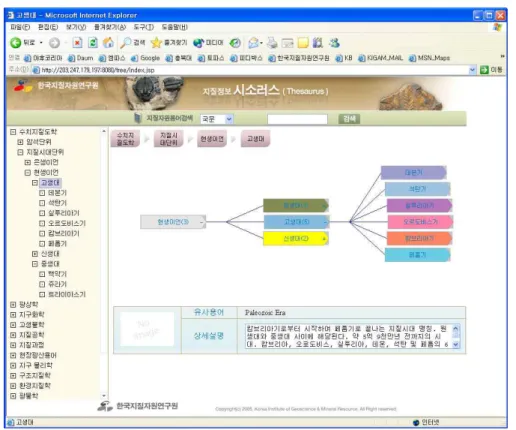516x430 pixels.
Task: Click the yellow Discuss note icon
Action: [303, 43]
